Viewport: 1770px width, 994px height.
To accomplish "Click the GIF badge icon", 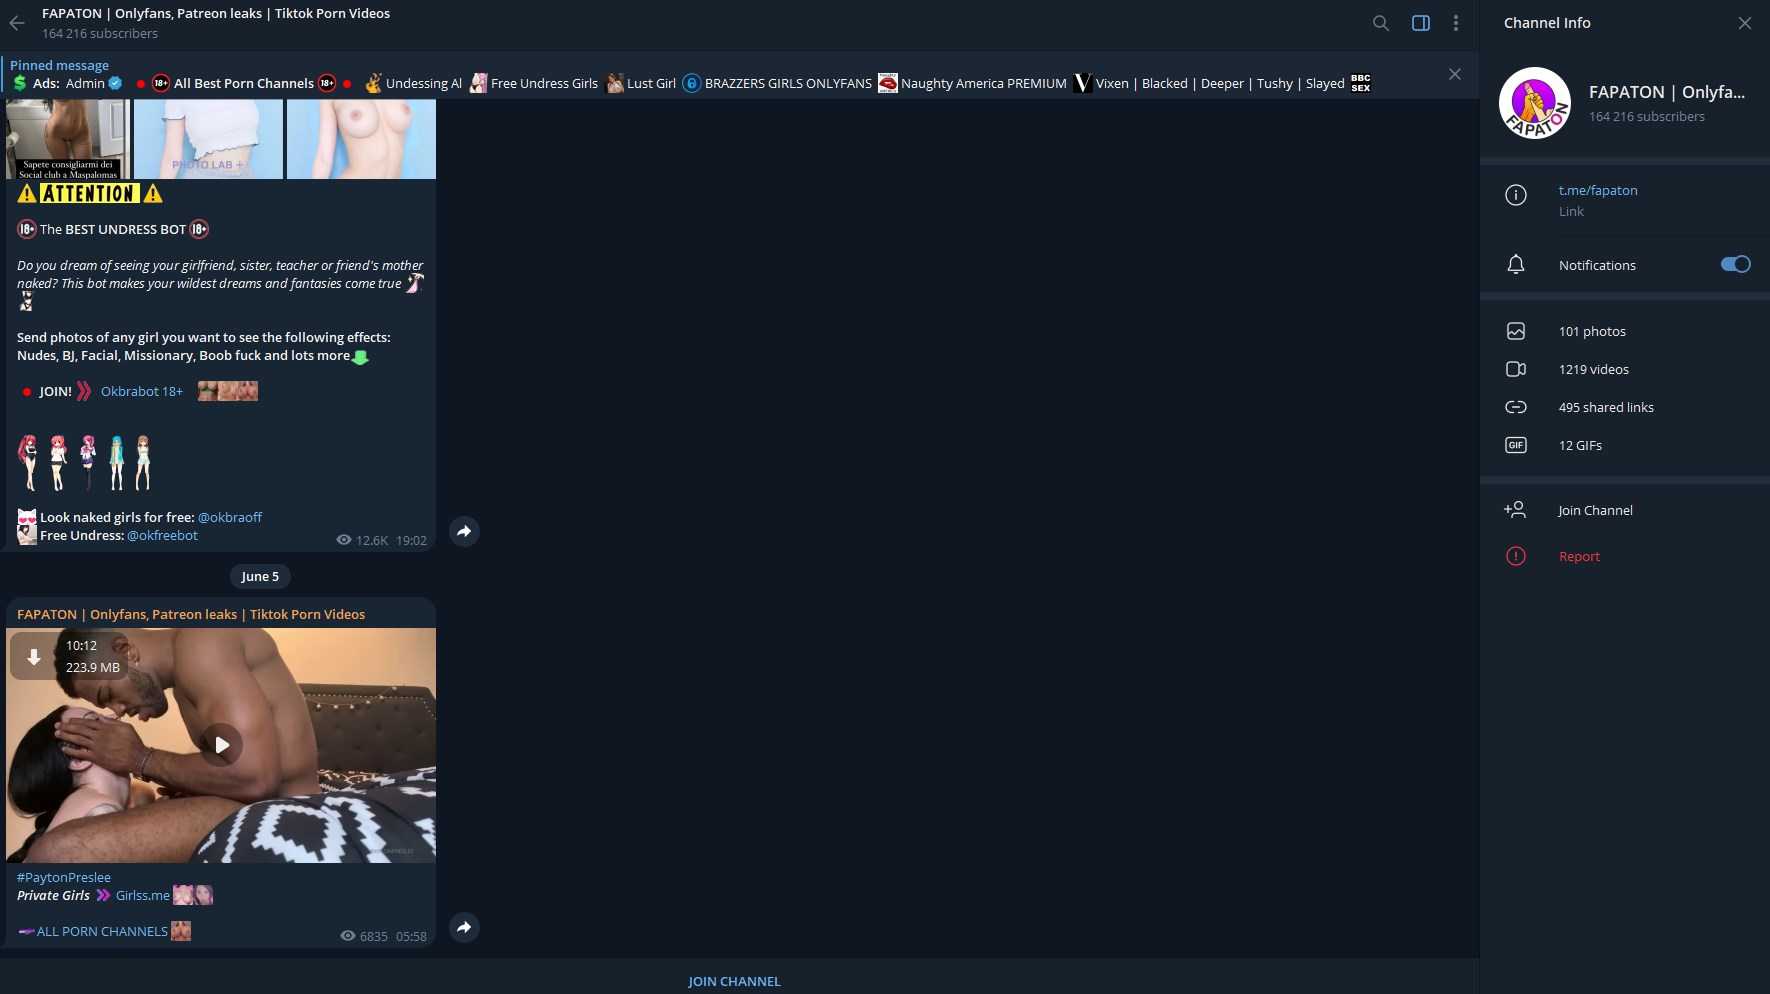I will (1516, 445).
